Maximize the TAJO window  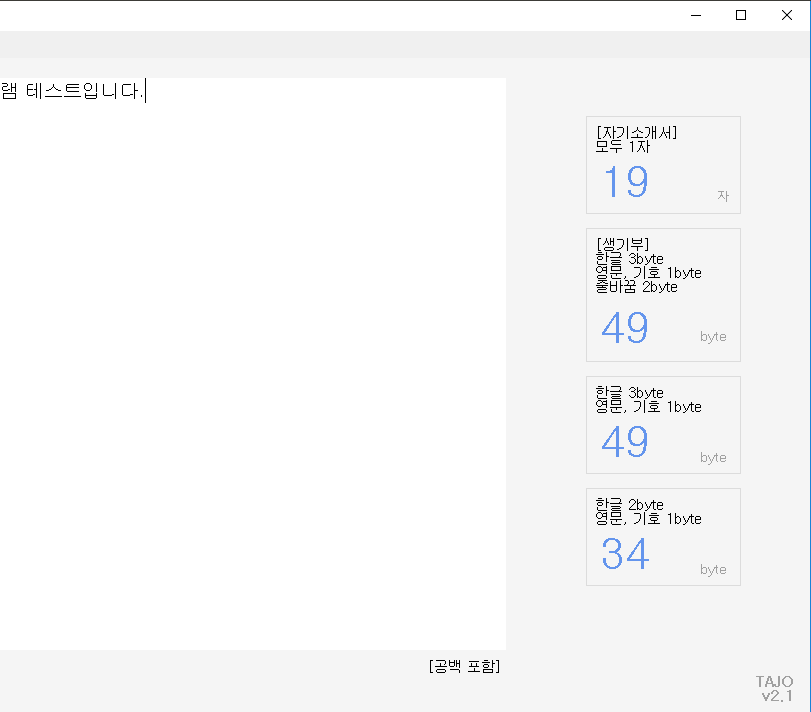[741, 16]
